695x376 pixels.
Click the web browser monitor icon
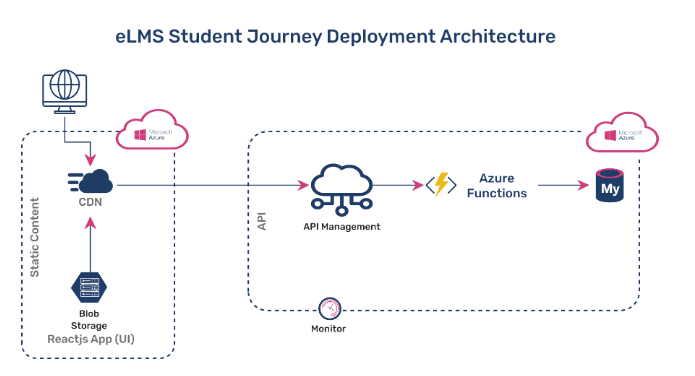point(65,91)
